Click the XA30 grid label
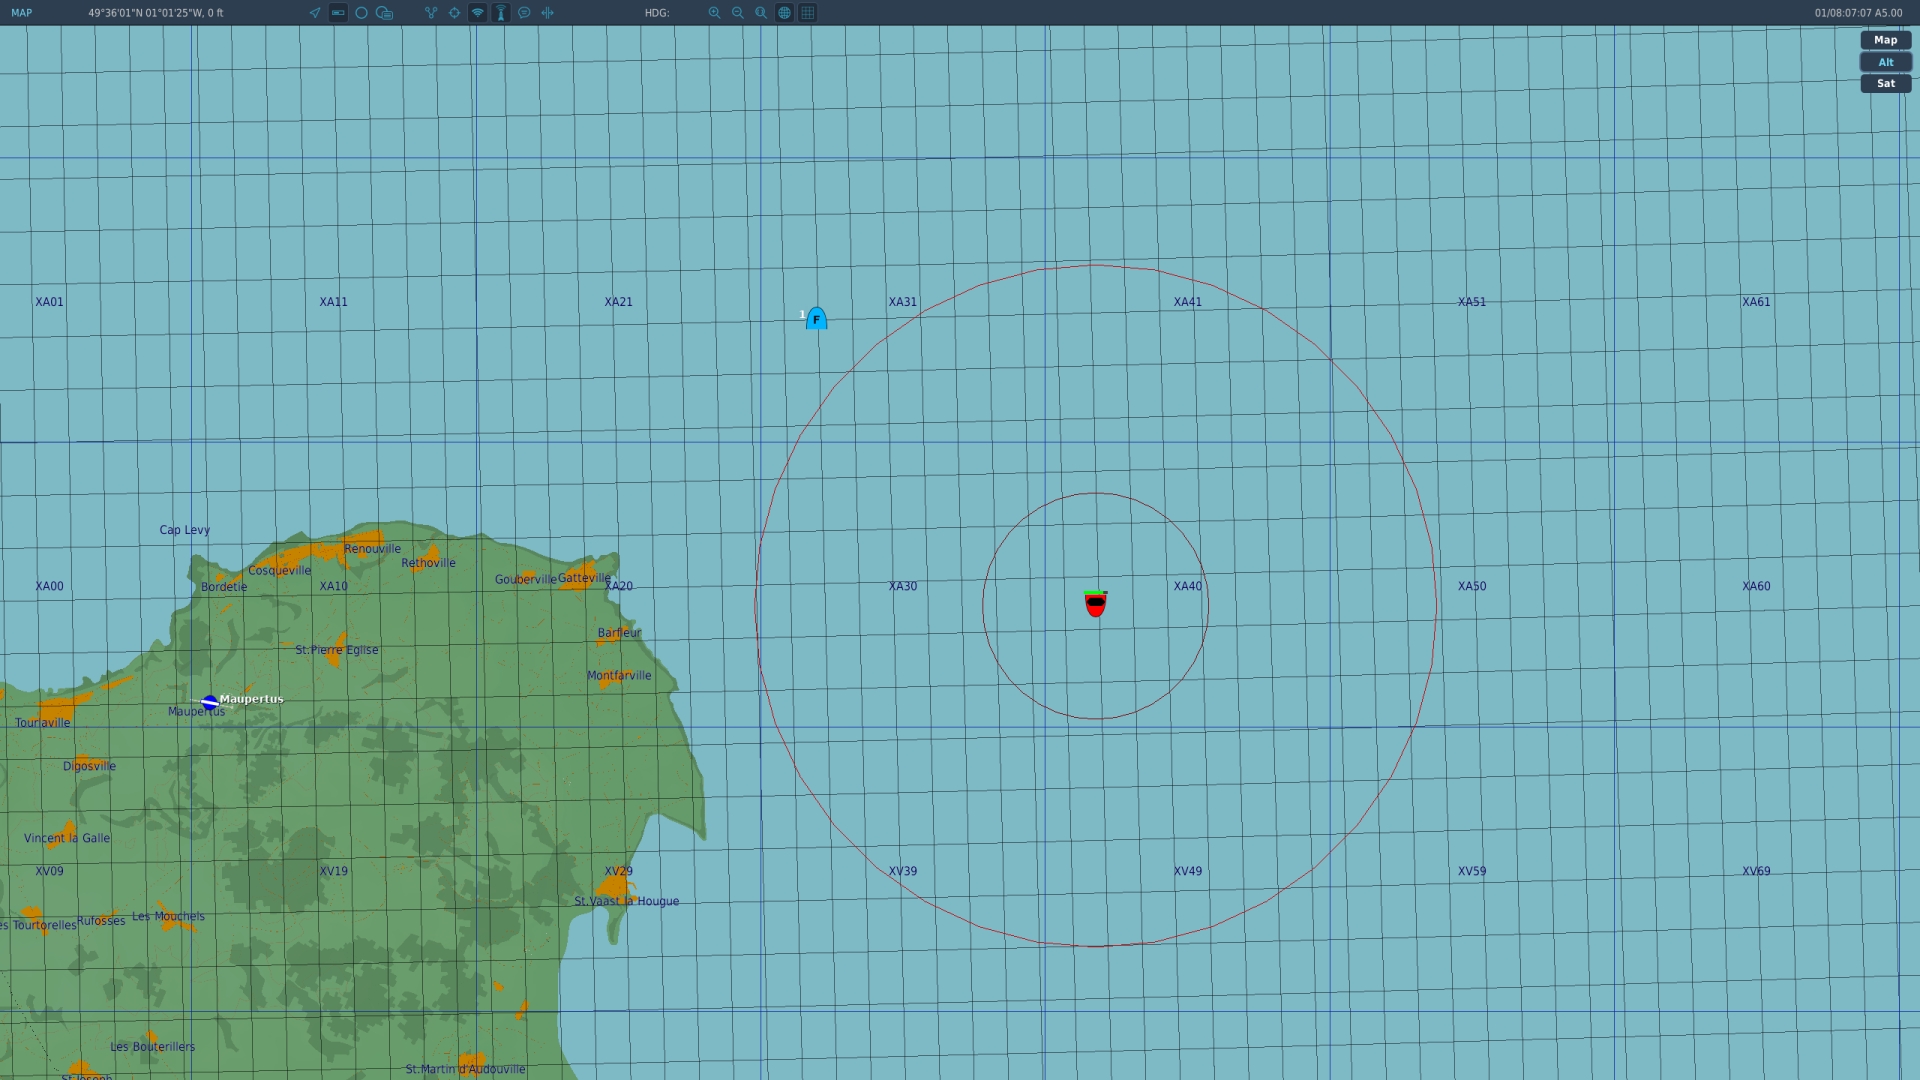This screenshot has width=1920, height=1080. click(903, 586)
